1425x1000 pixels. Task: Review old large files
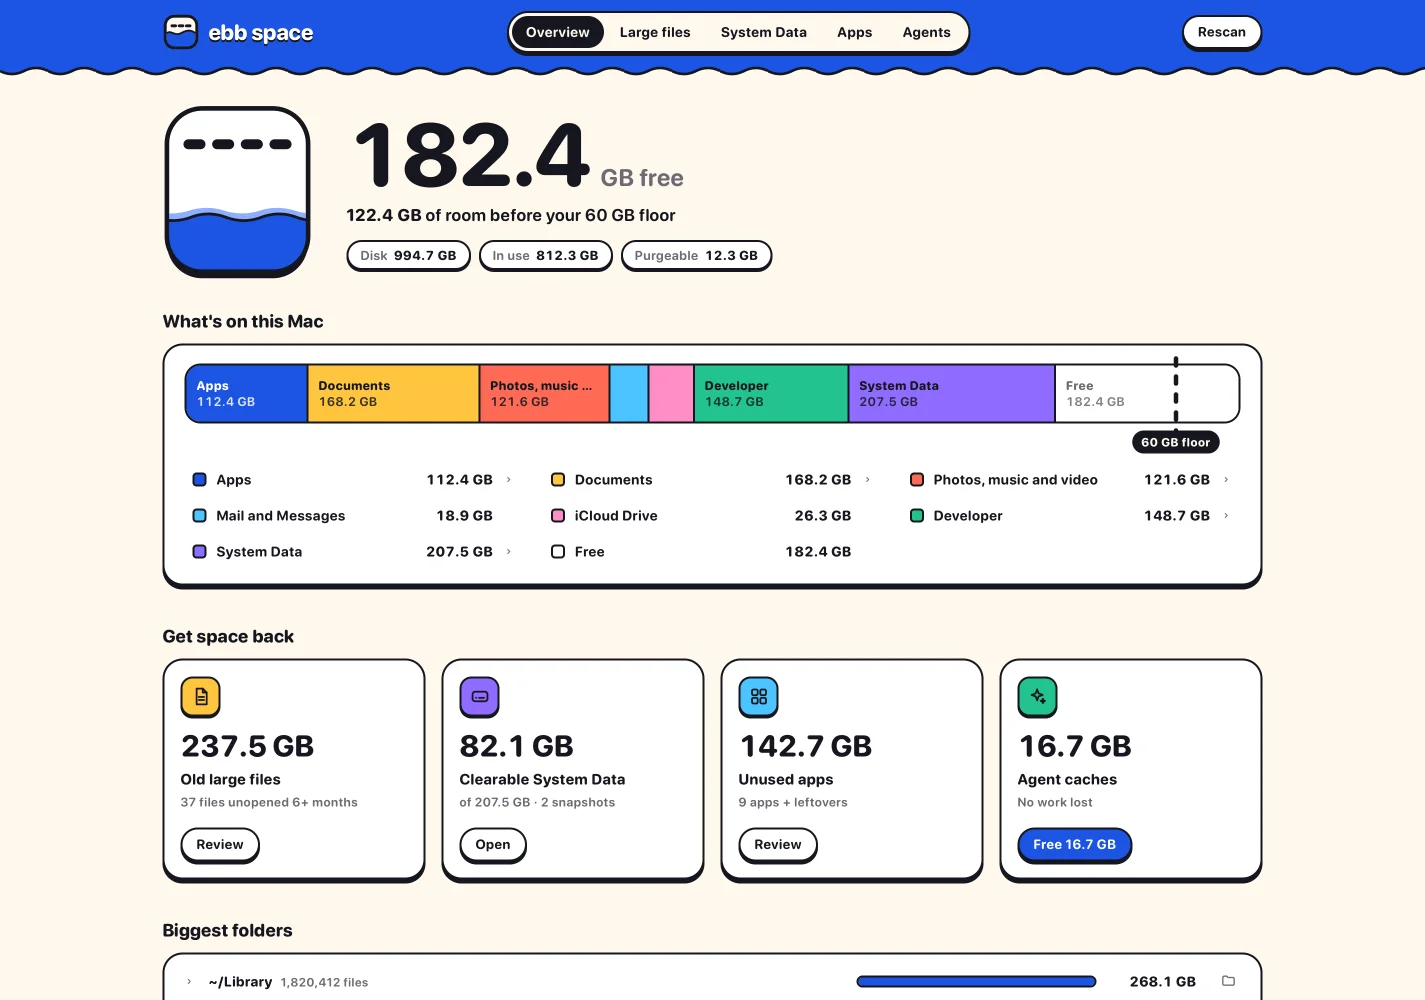pyautogui.click(x=220, y=845)
